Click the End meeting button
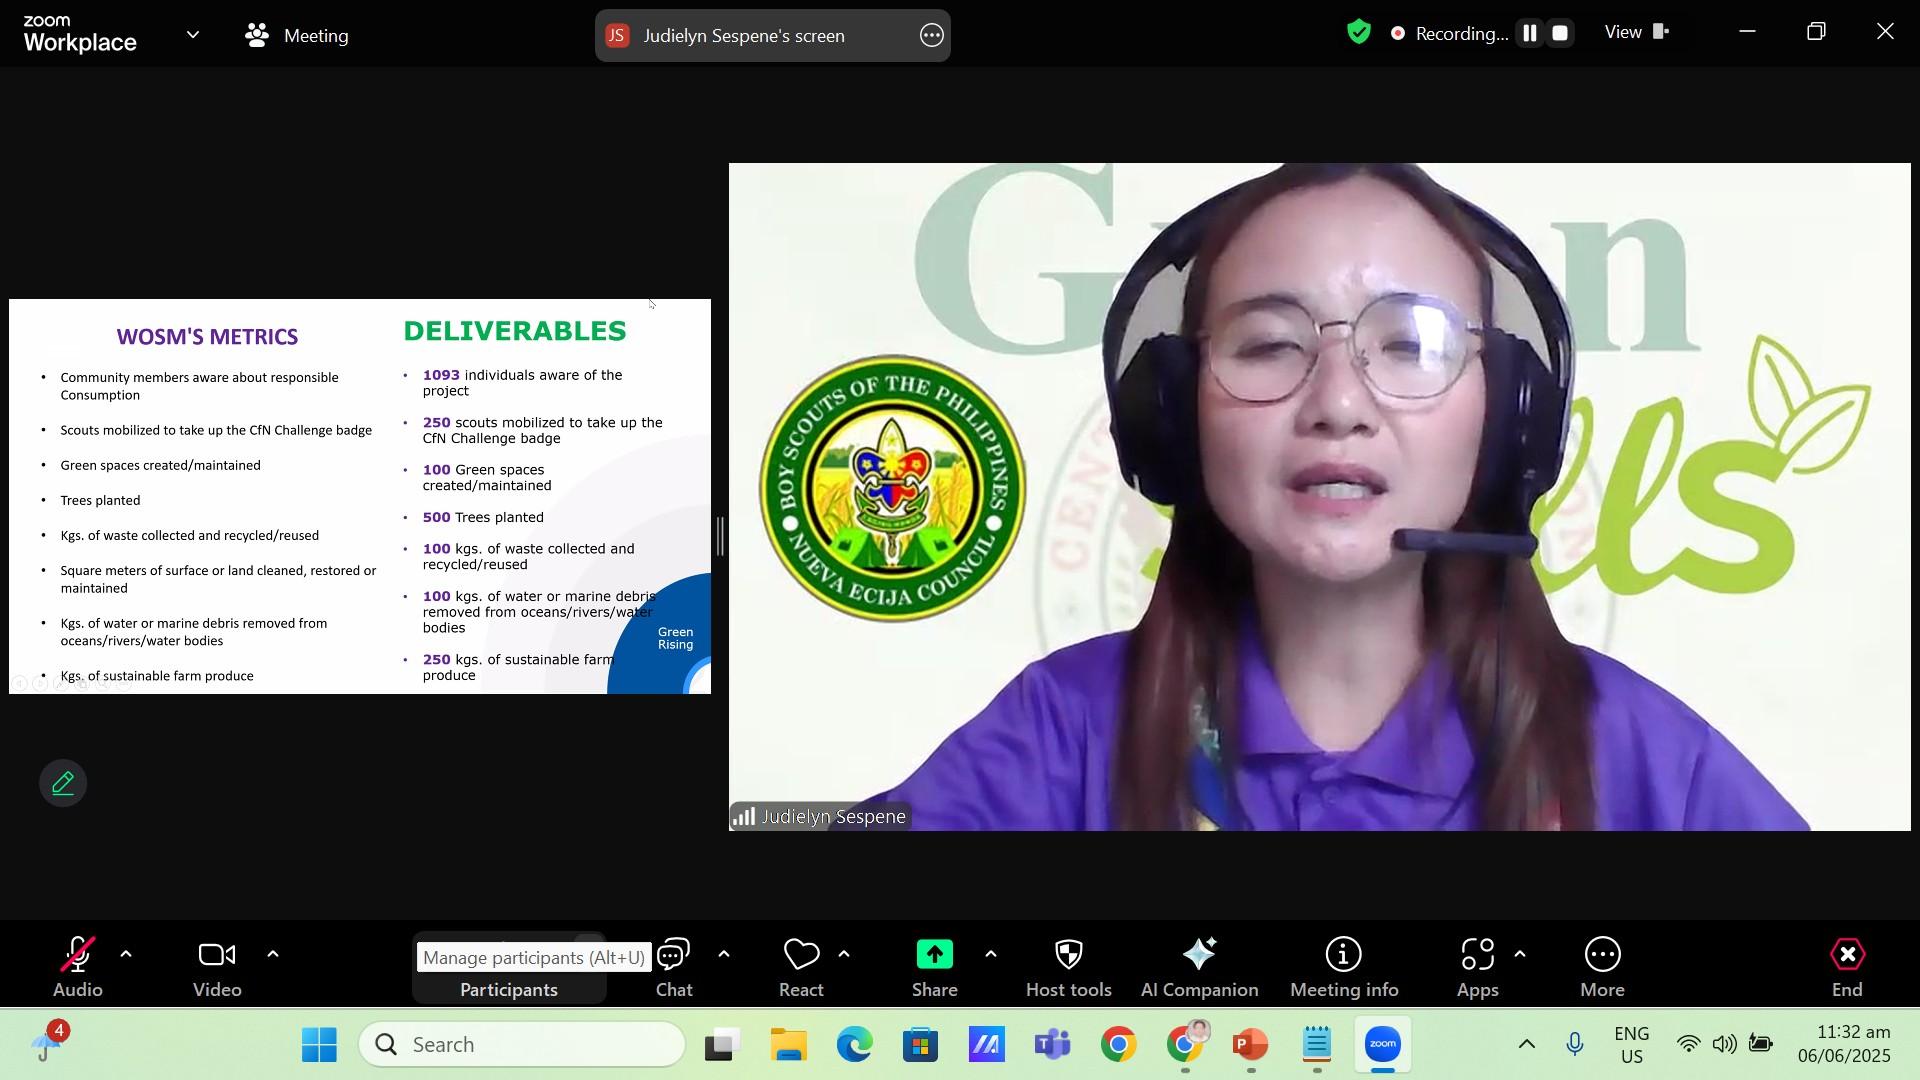Image resolution: width=1920 pixels, height=1080 pixels. pyautogui.click(x=1846, y=967)
